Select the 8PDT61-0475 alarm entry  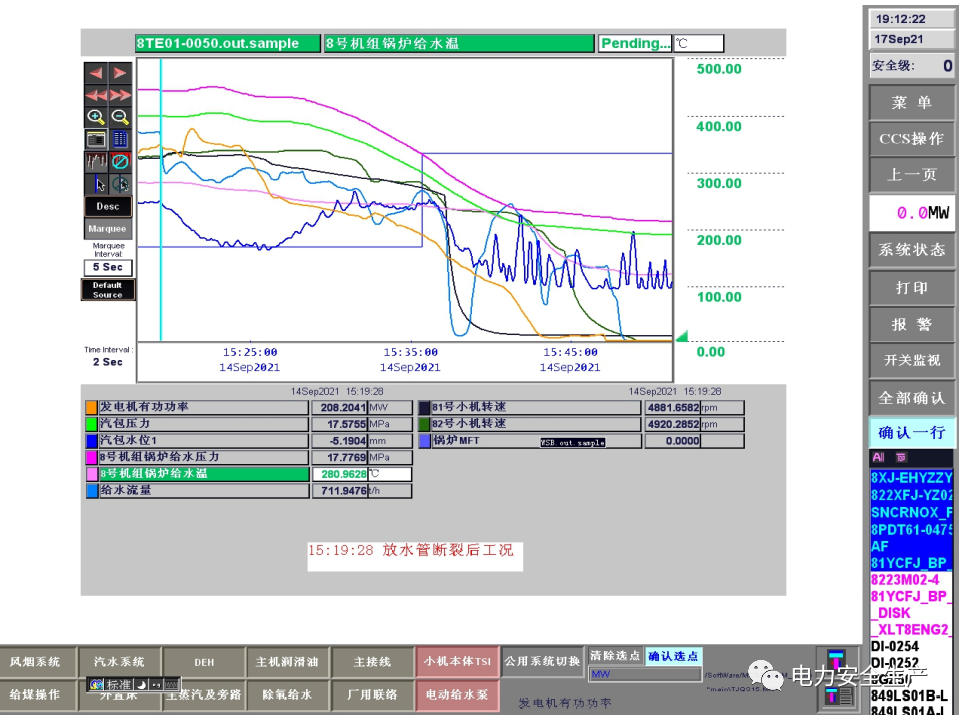911,530
